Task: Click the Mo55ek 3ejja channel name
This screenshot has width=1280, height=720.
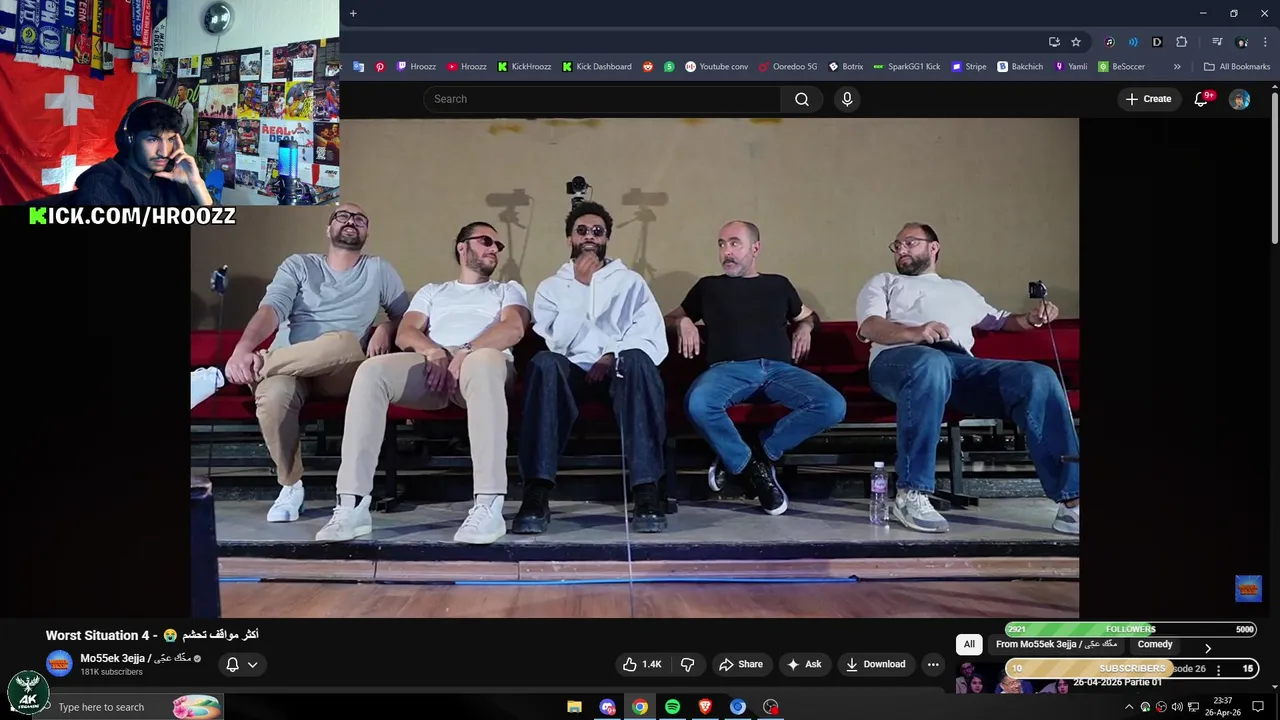Action: pyautogui.click(x=136, y=658)
